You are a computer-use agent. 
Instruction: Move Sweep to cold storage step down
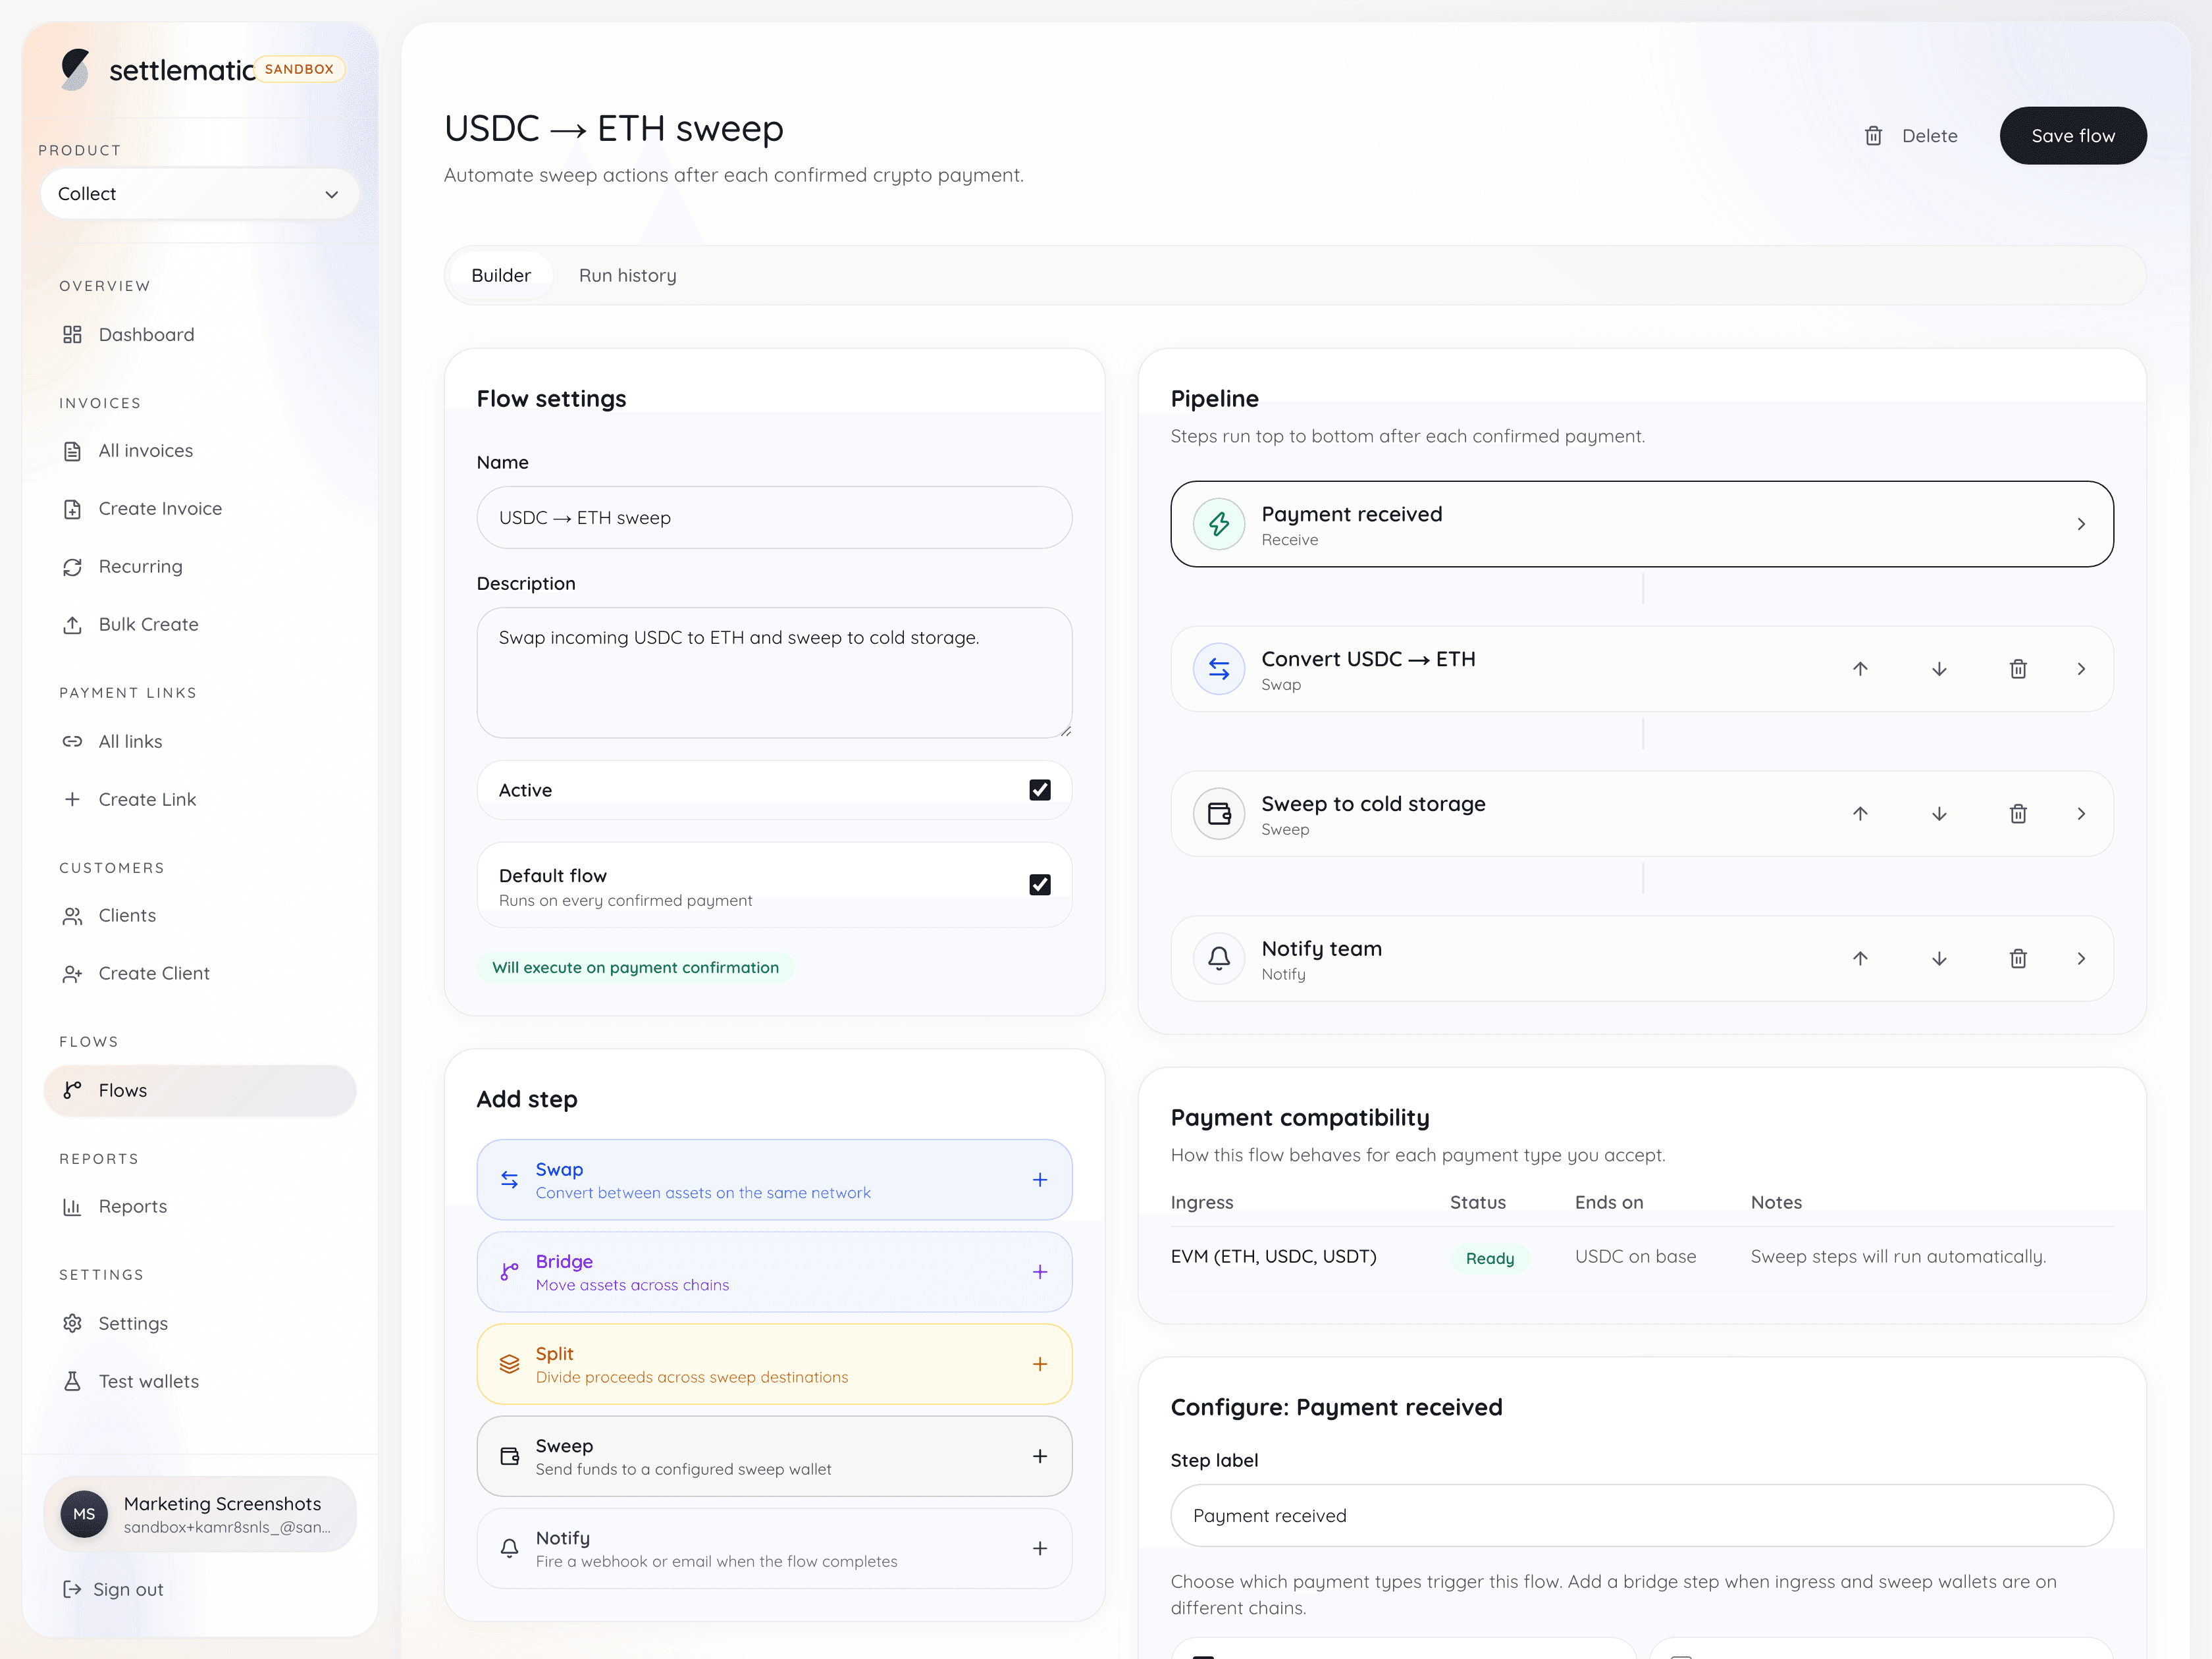tap(1939, 814)
